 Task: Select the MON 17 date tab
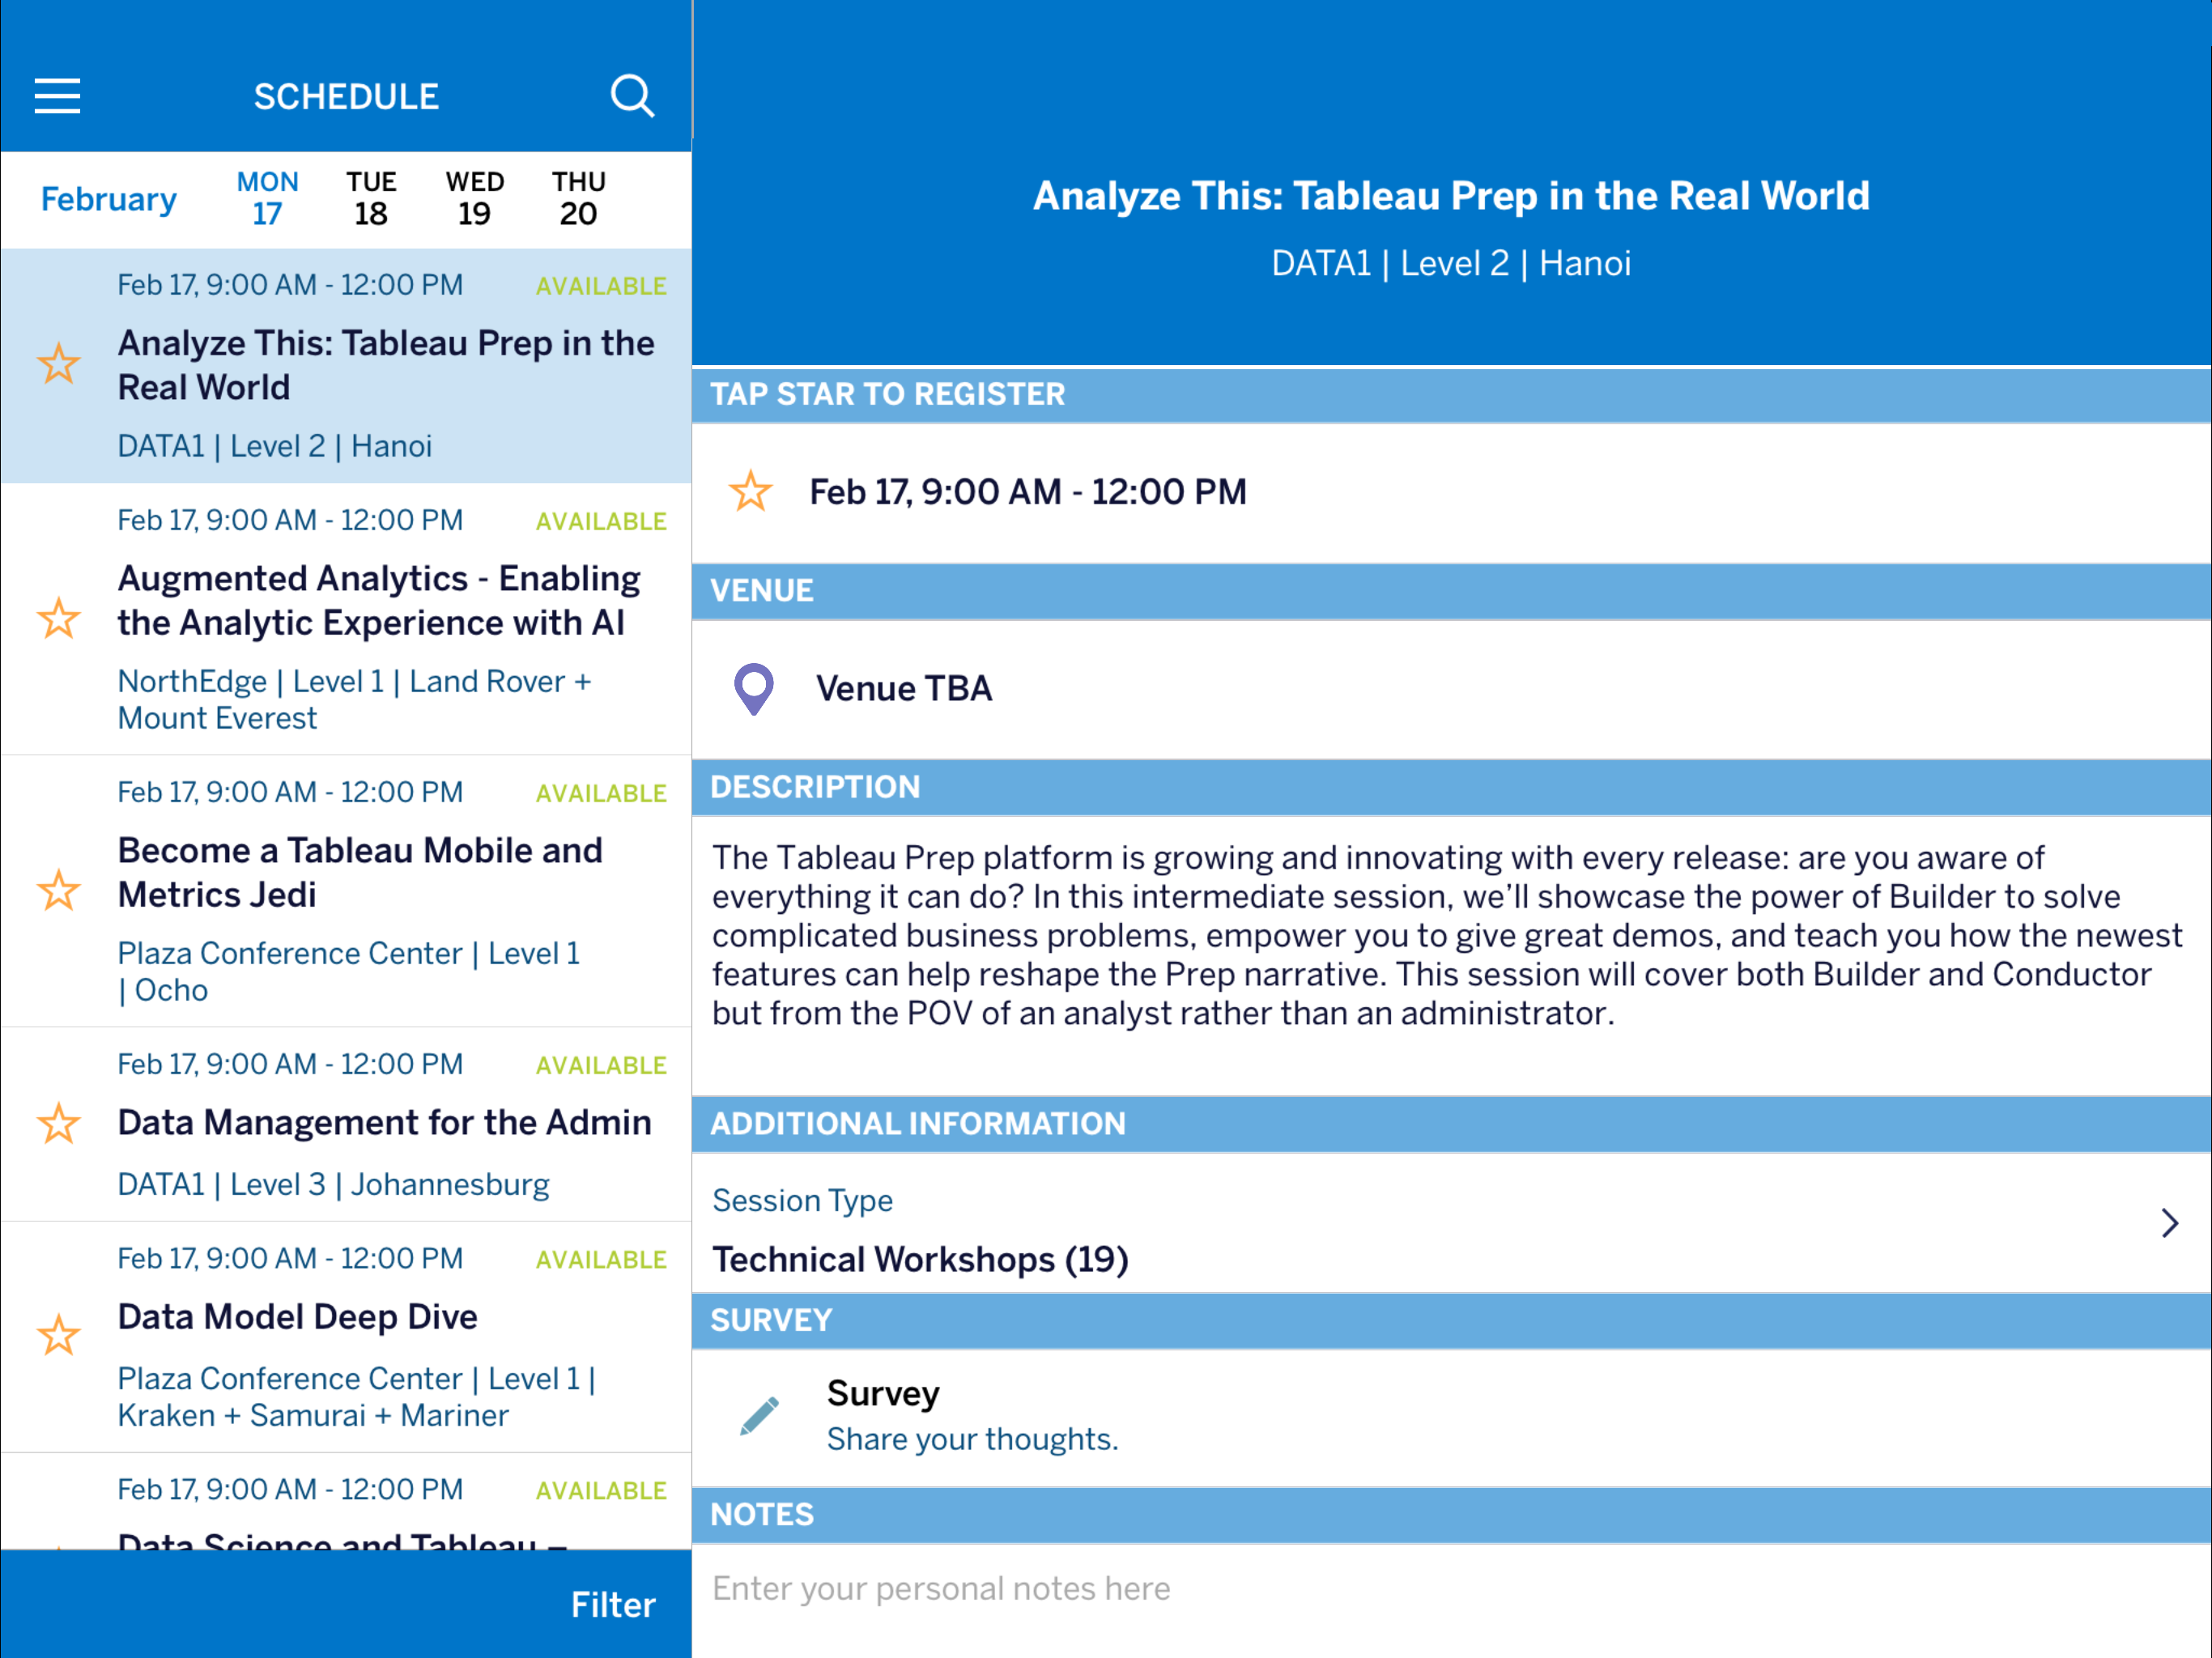pyautogui.click(x=267, y=198)
